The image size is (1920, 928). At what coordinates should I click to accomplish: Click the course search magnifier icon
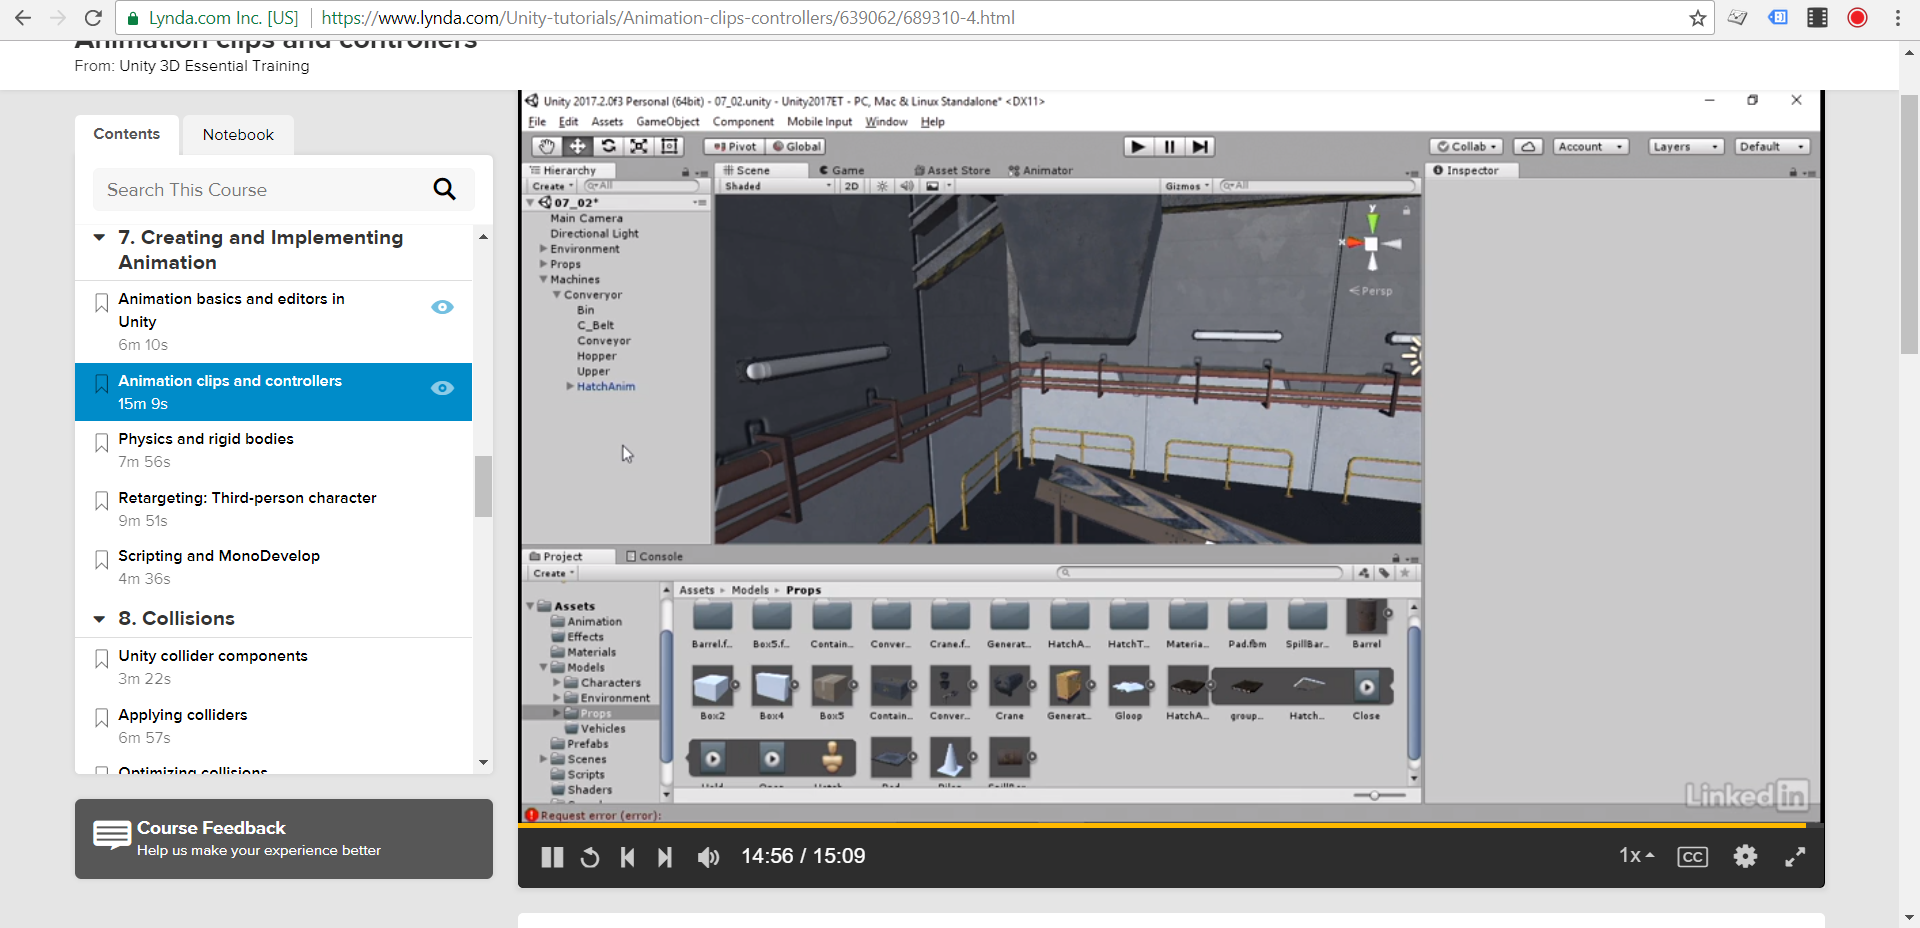click(x=444, y=189)
